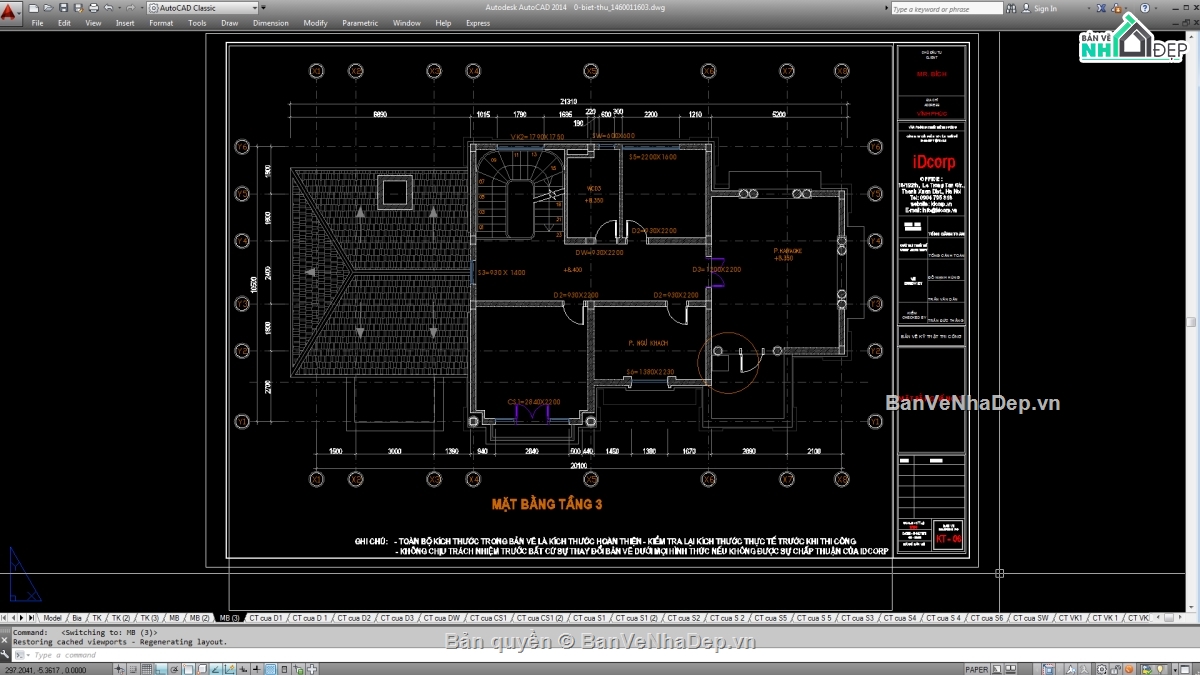Switch to the CT cua D3 layout tab

pyautogui.click(x=398, y=618)
